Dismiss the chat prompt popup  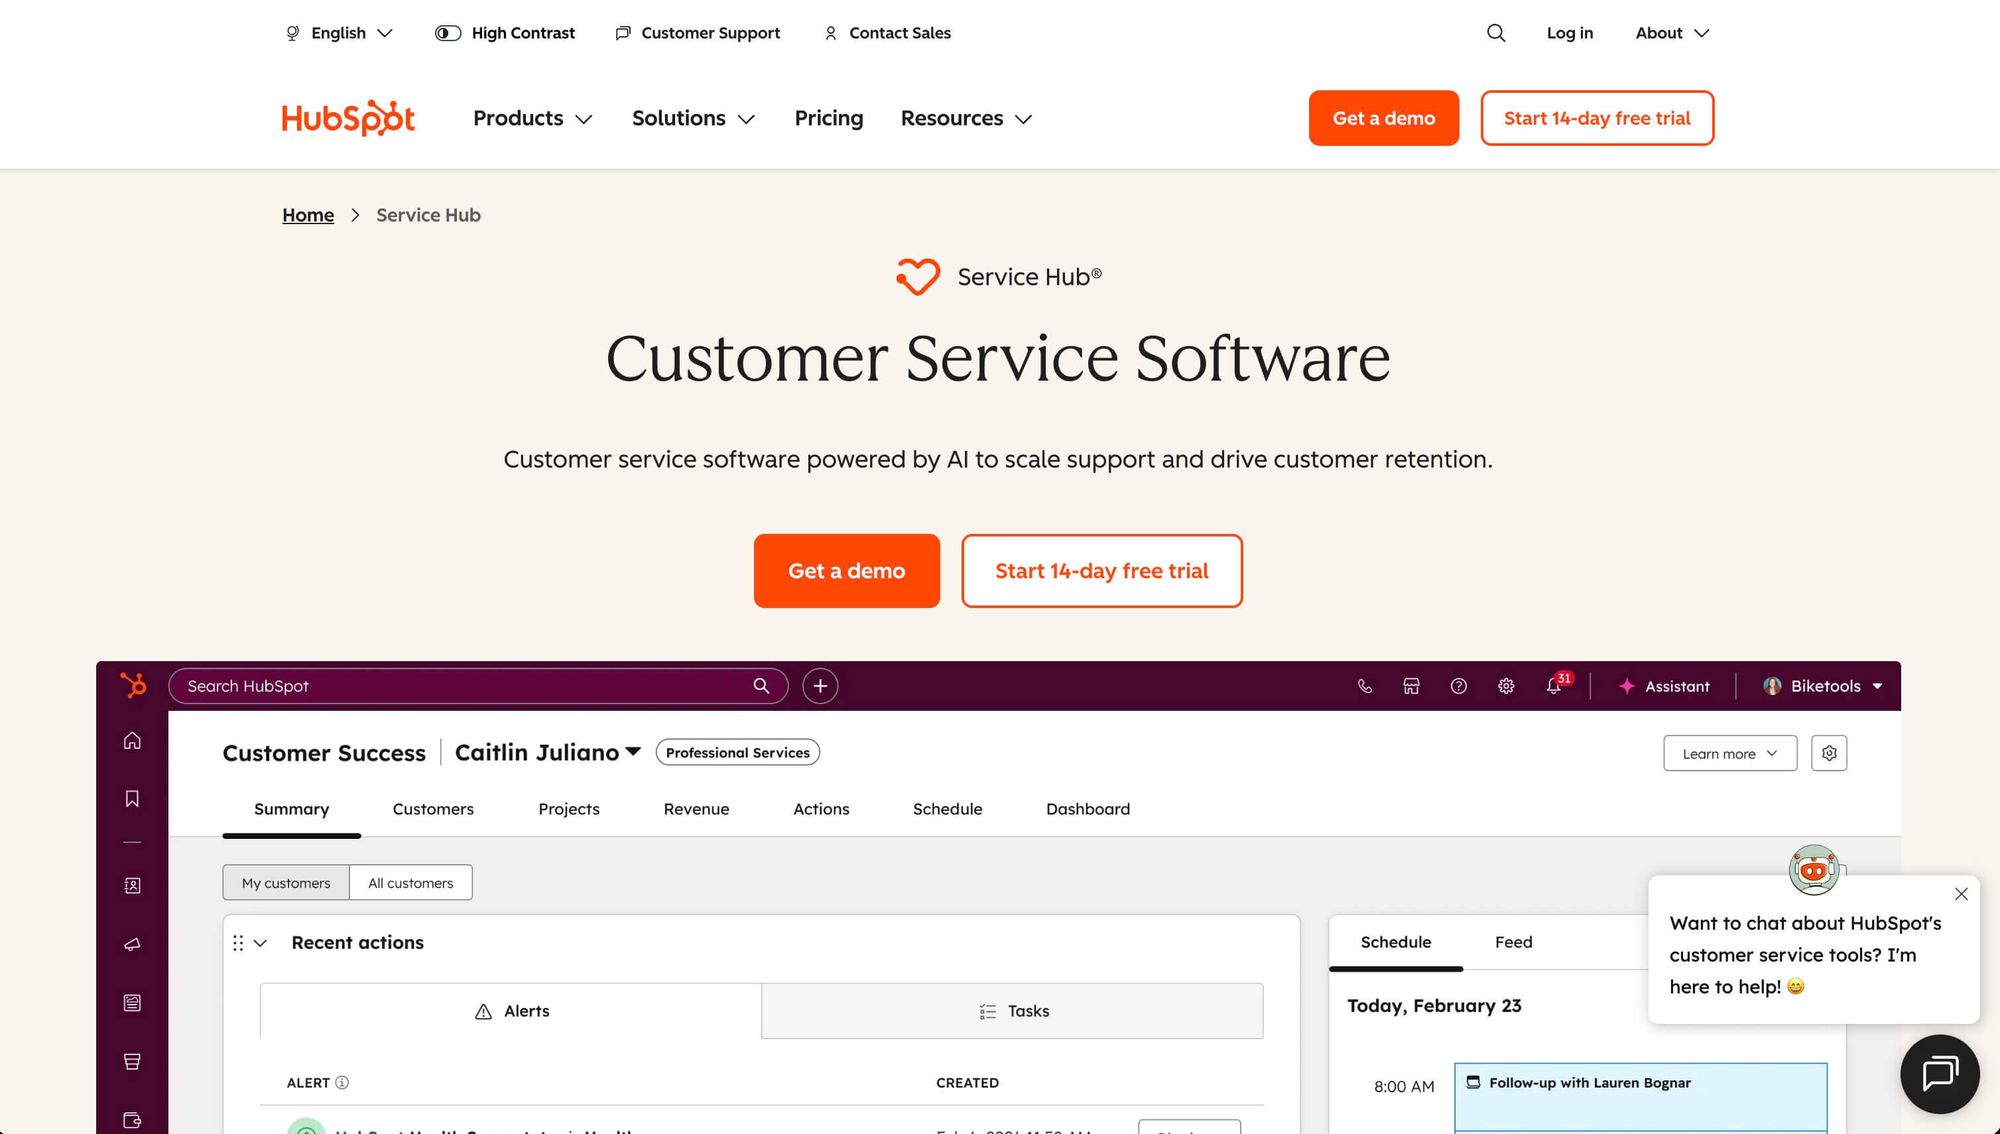[x=1961, y=894]
